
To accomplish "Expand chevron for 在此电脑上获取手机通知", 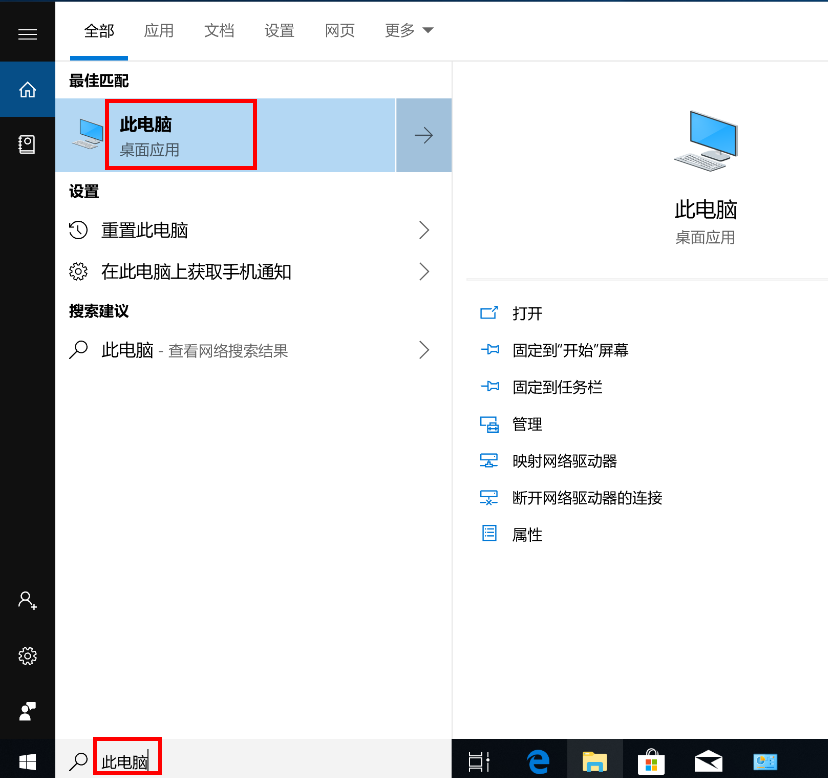I will [424, 272].
